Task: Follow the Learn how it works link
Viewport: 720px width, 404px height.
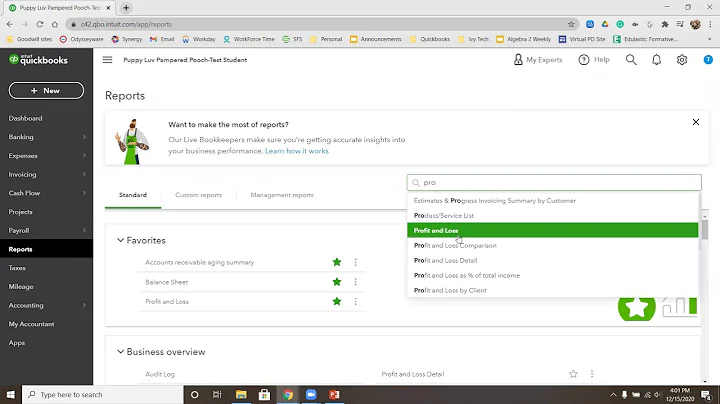Action: (297, 151)
